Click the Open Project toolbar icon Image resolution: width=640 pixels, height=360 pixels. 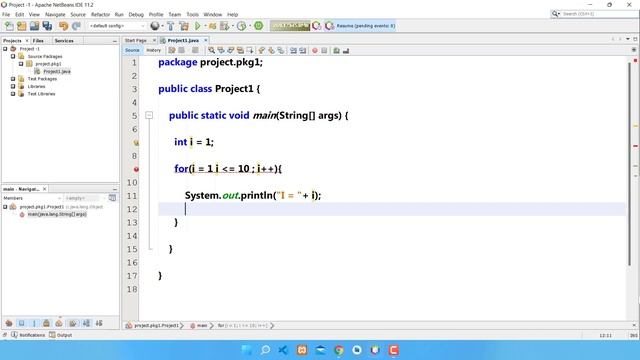(x=34, y=26)
